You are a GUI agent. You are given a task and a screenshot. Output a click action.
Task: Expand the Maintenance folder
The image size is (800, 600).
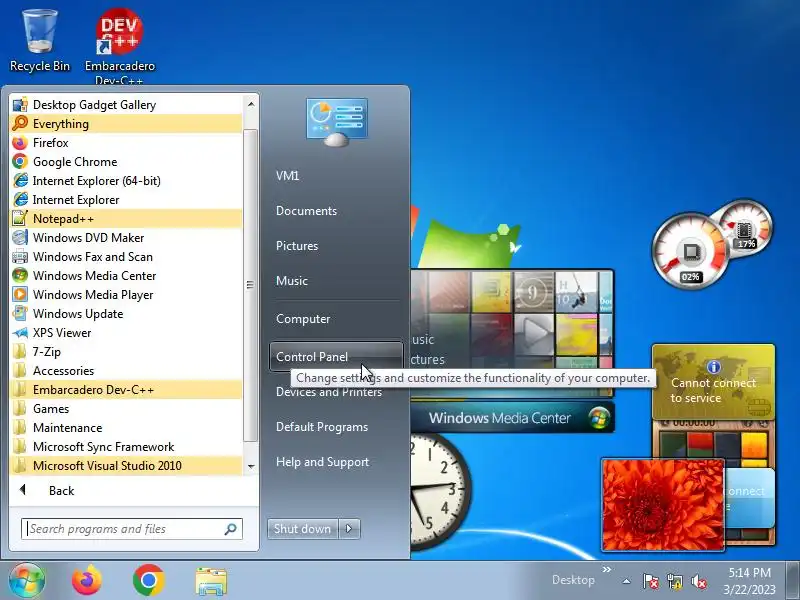click(x=126, y=428)
